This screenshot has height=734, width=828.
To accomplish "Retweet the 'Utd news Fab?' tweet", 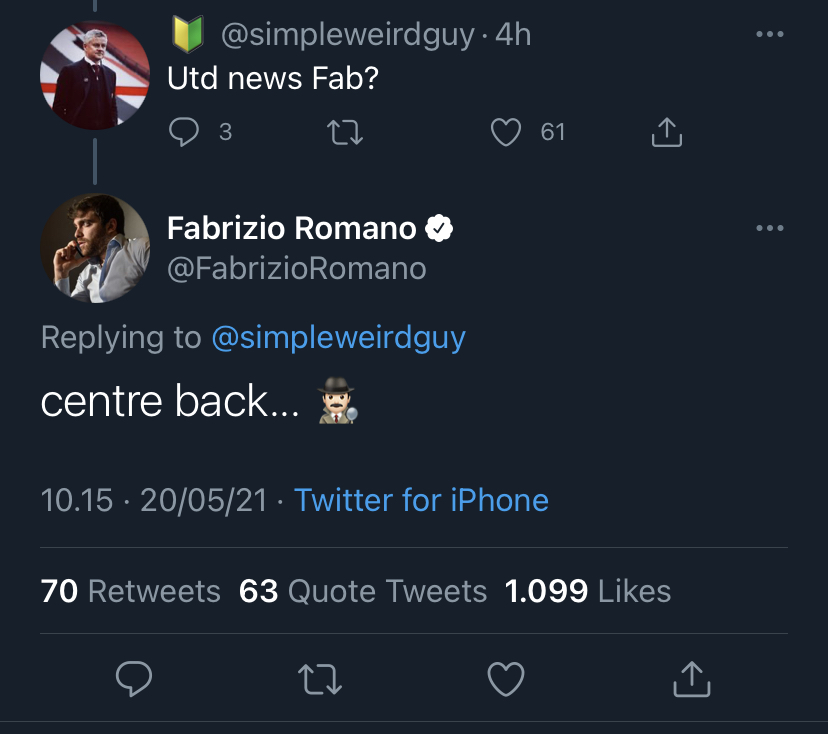I will click(346, 132).
